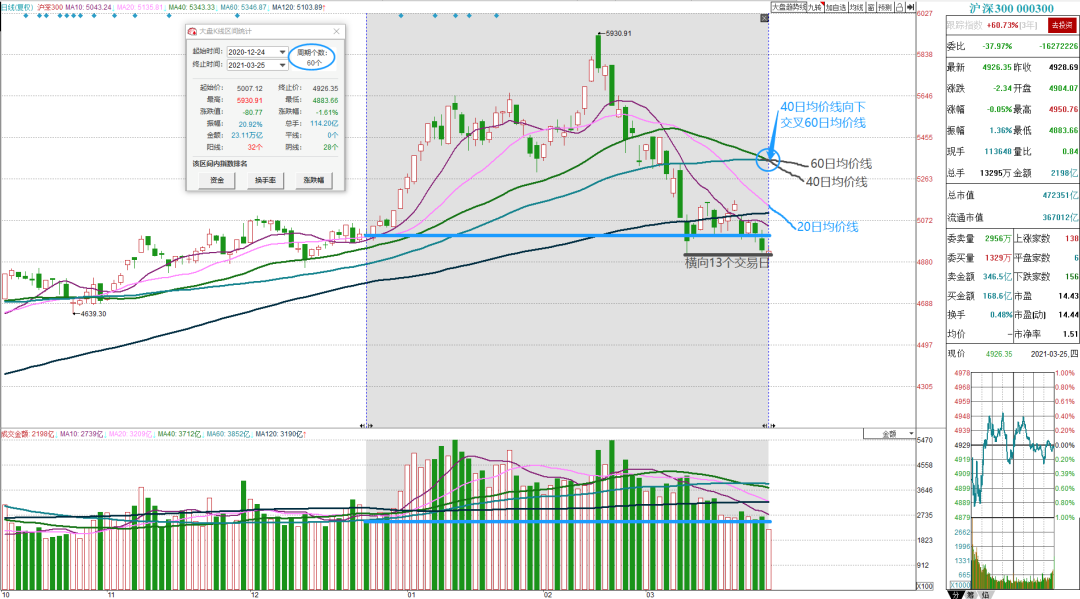Toggle the padlock lock icon
This screenshot has width=1080, height=599.
tap(899, 7)
